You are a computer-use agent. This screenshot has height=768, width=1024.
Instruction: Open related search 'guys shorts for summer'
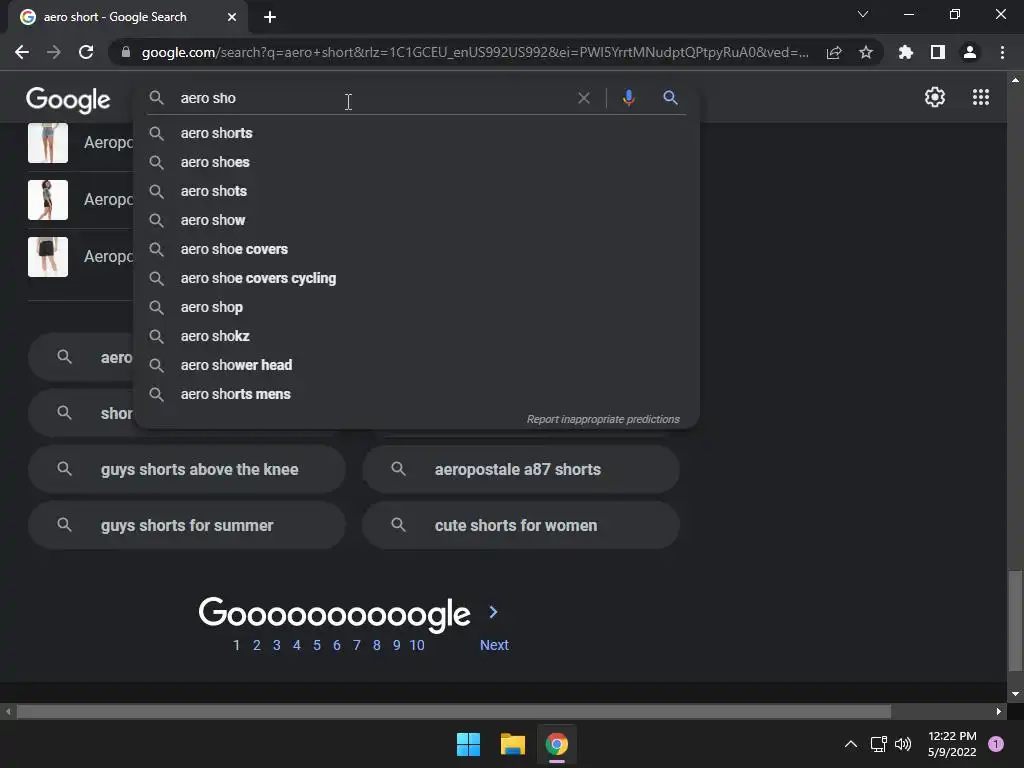187,525
